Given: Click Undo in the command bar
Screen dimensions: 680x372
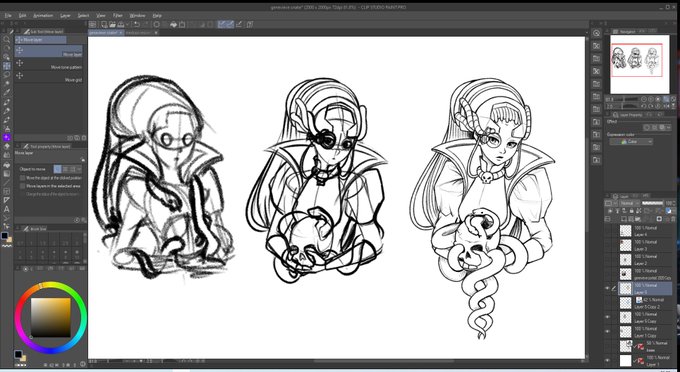Looking at the screenshot, I should [x=136, y=24].
